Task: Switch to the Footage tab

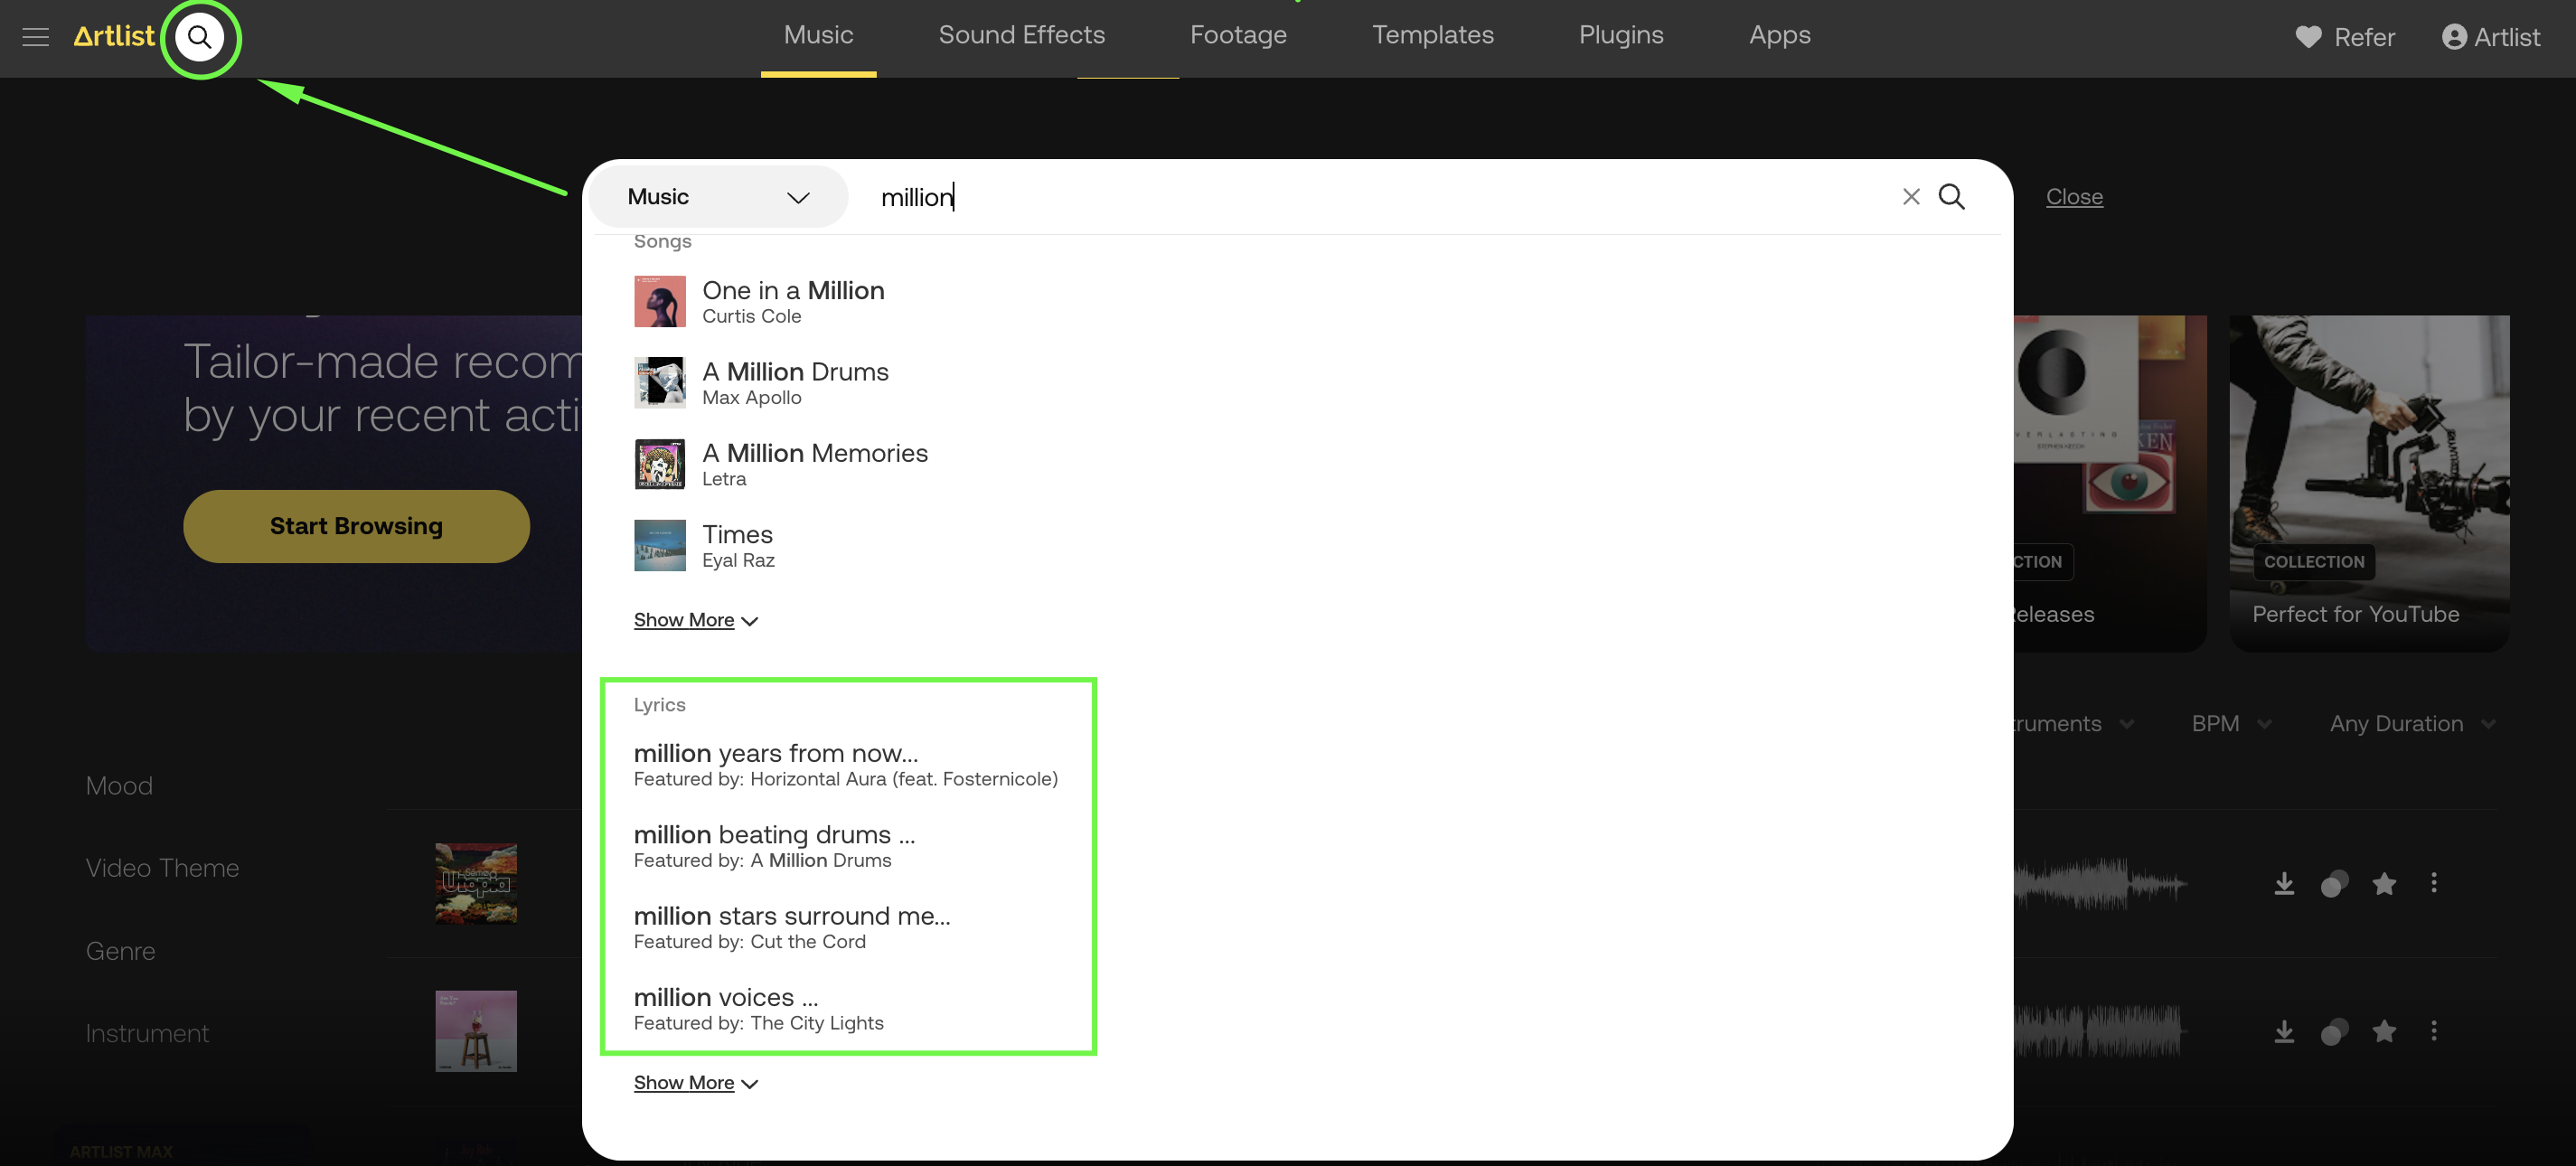Action: pos(1238,36)
